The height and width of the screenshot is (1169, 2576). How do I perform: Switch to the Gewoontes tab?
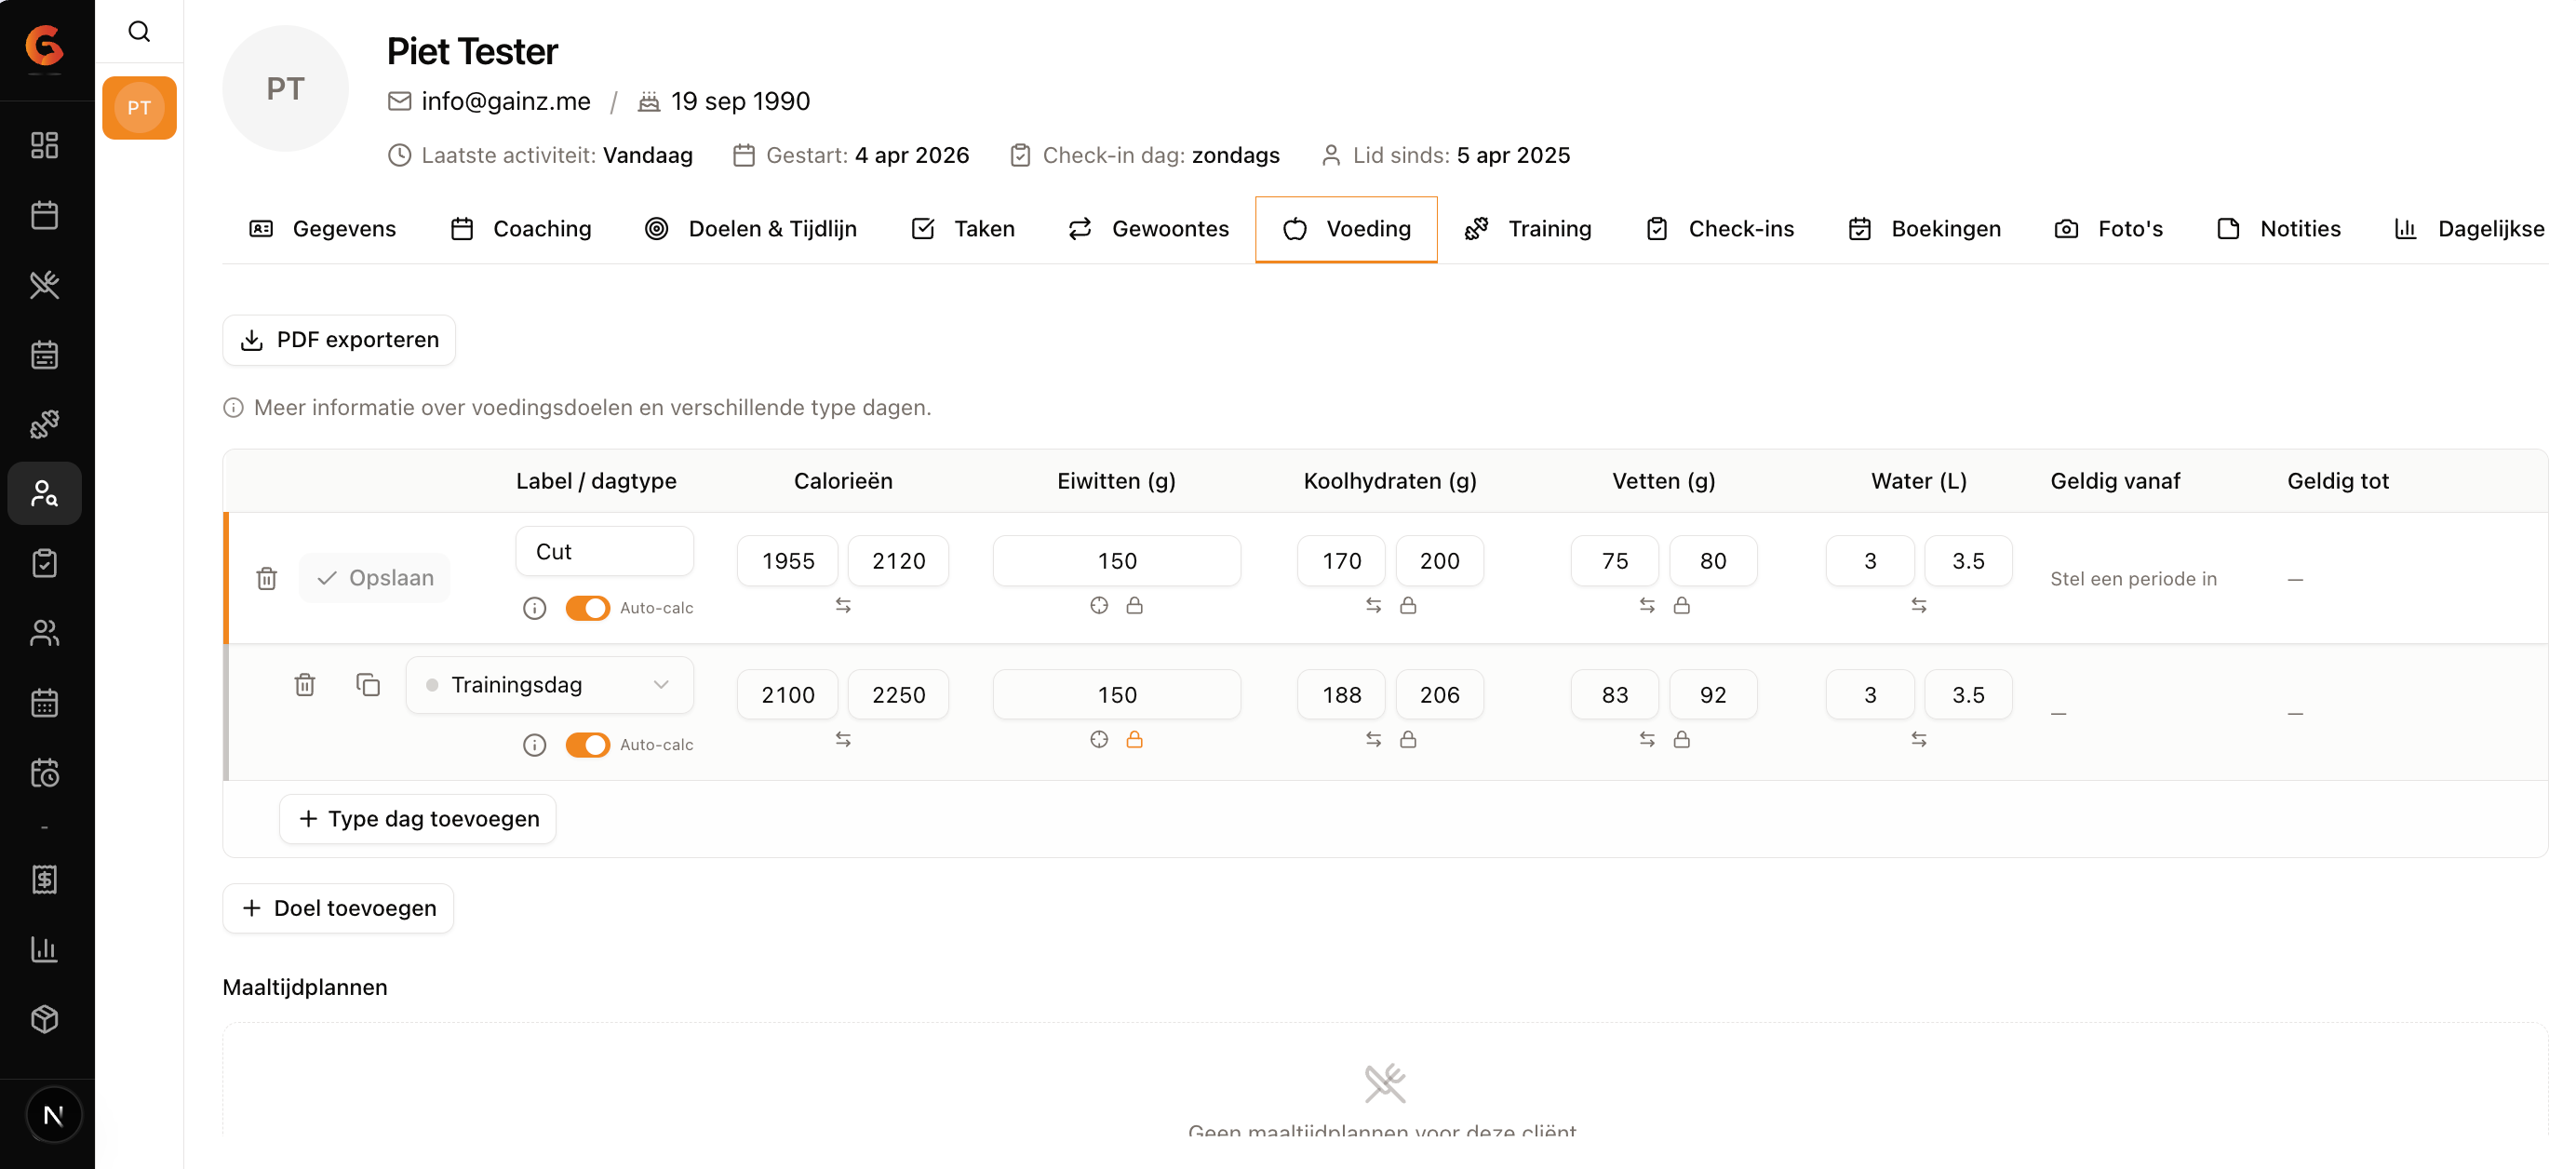pyautogui.click(x=1149, y=229)
